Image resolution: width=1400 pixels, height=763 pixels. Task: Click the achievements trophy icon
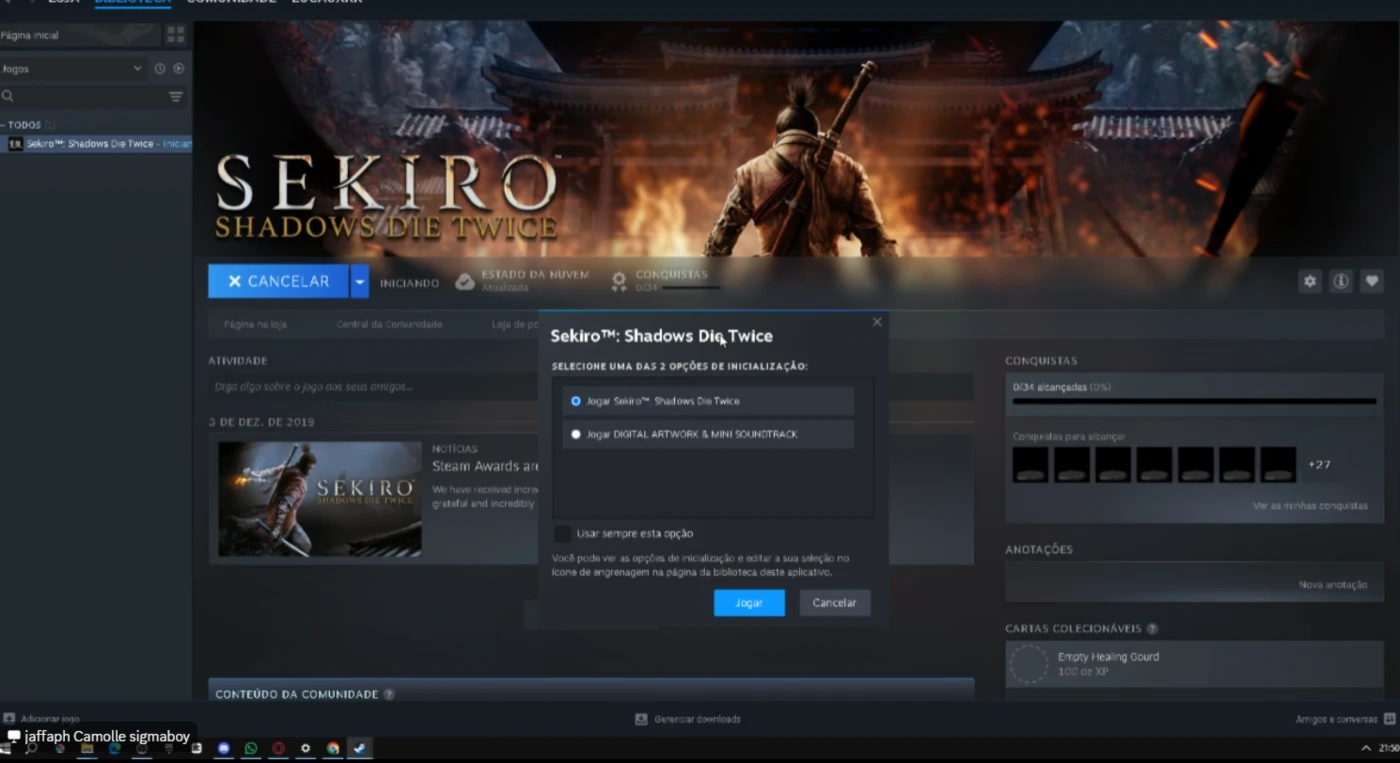click(x=619, y=281)
